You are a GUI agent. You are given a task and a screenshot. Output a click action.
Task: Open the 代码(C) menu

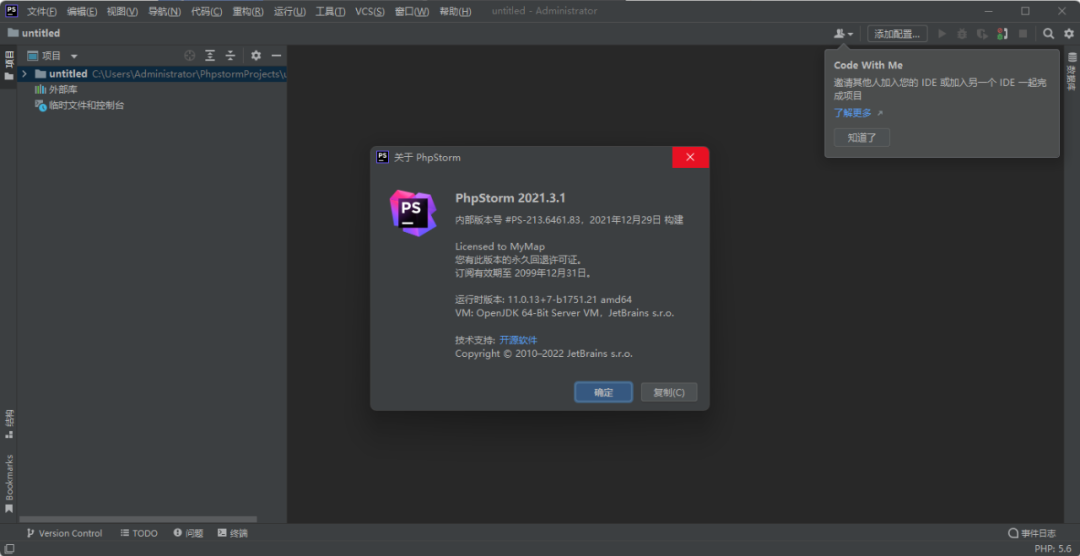pos(207,12)
